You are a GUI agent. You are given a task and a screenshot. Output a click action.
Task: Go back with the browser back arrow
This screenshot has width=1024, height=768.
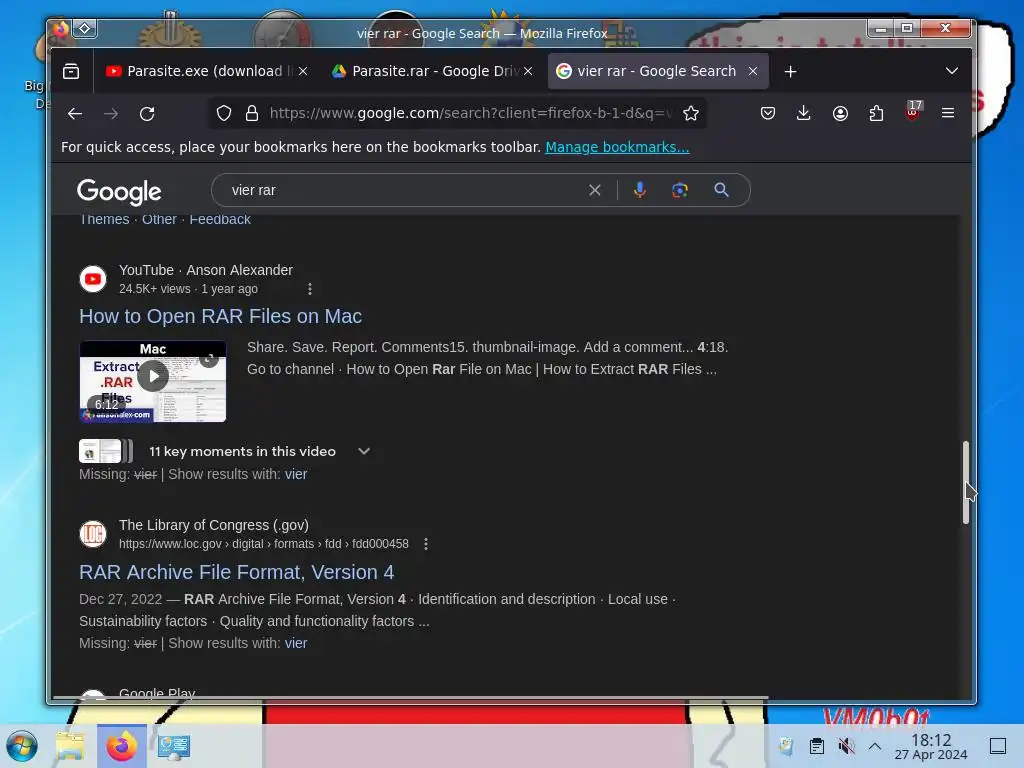[x=75, y=114]
